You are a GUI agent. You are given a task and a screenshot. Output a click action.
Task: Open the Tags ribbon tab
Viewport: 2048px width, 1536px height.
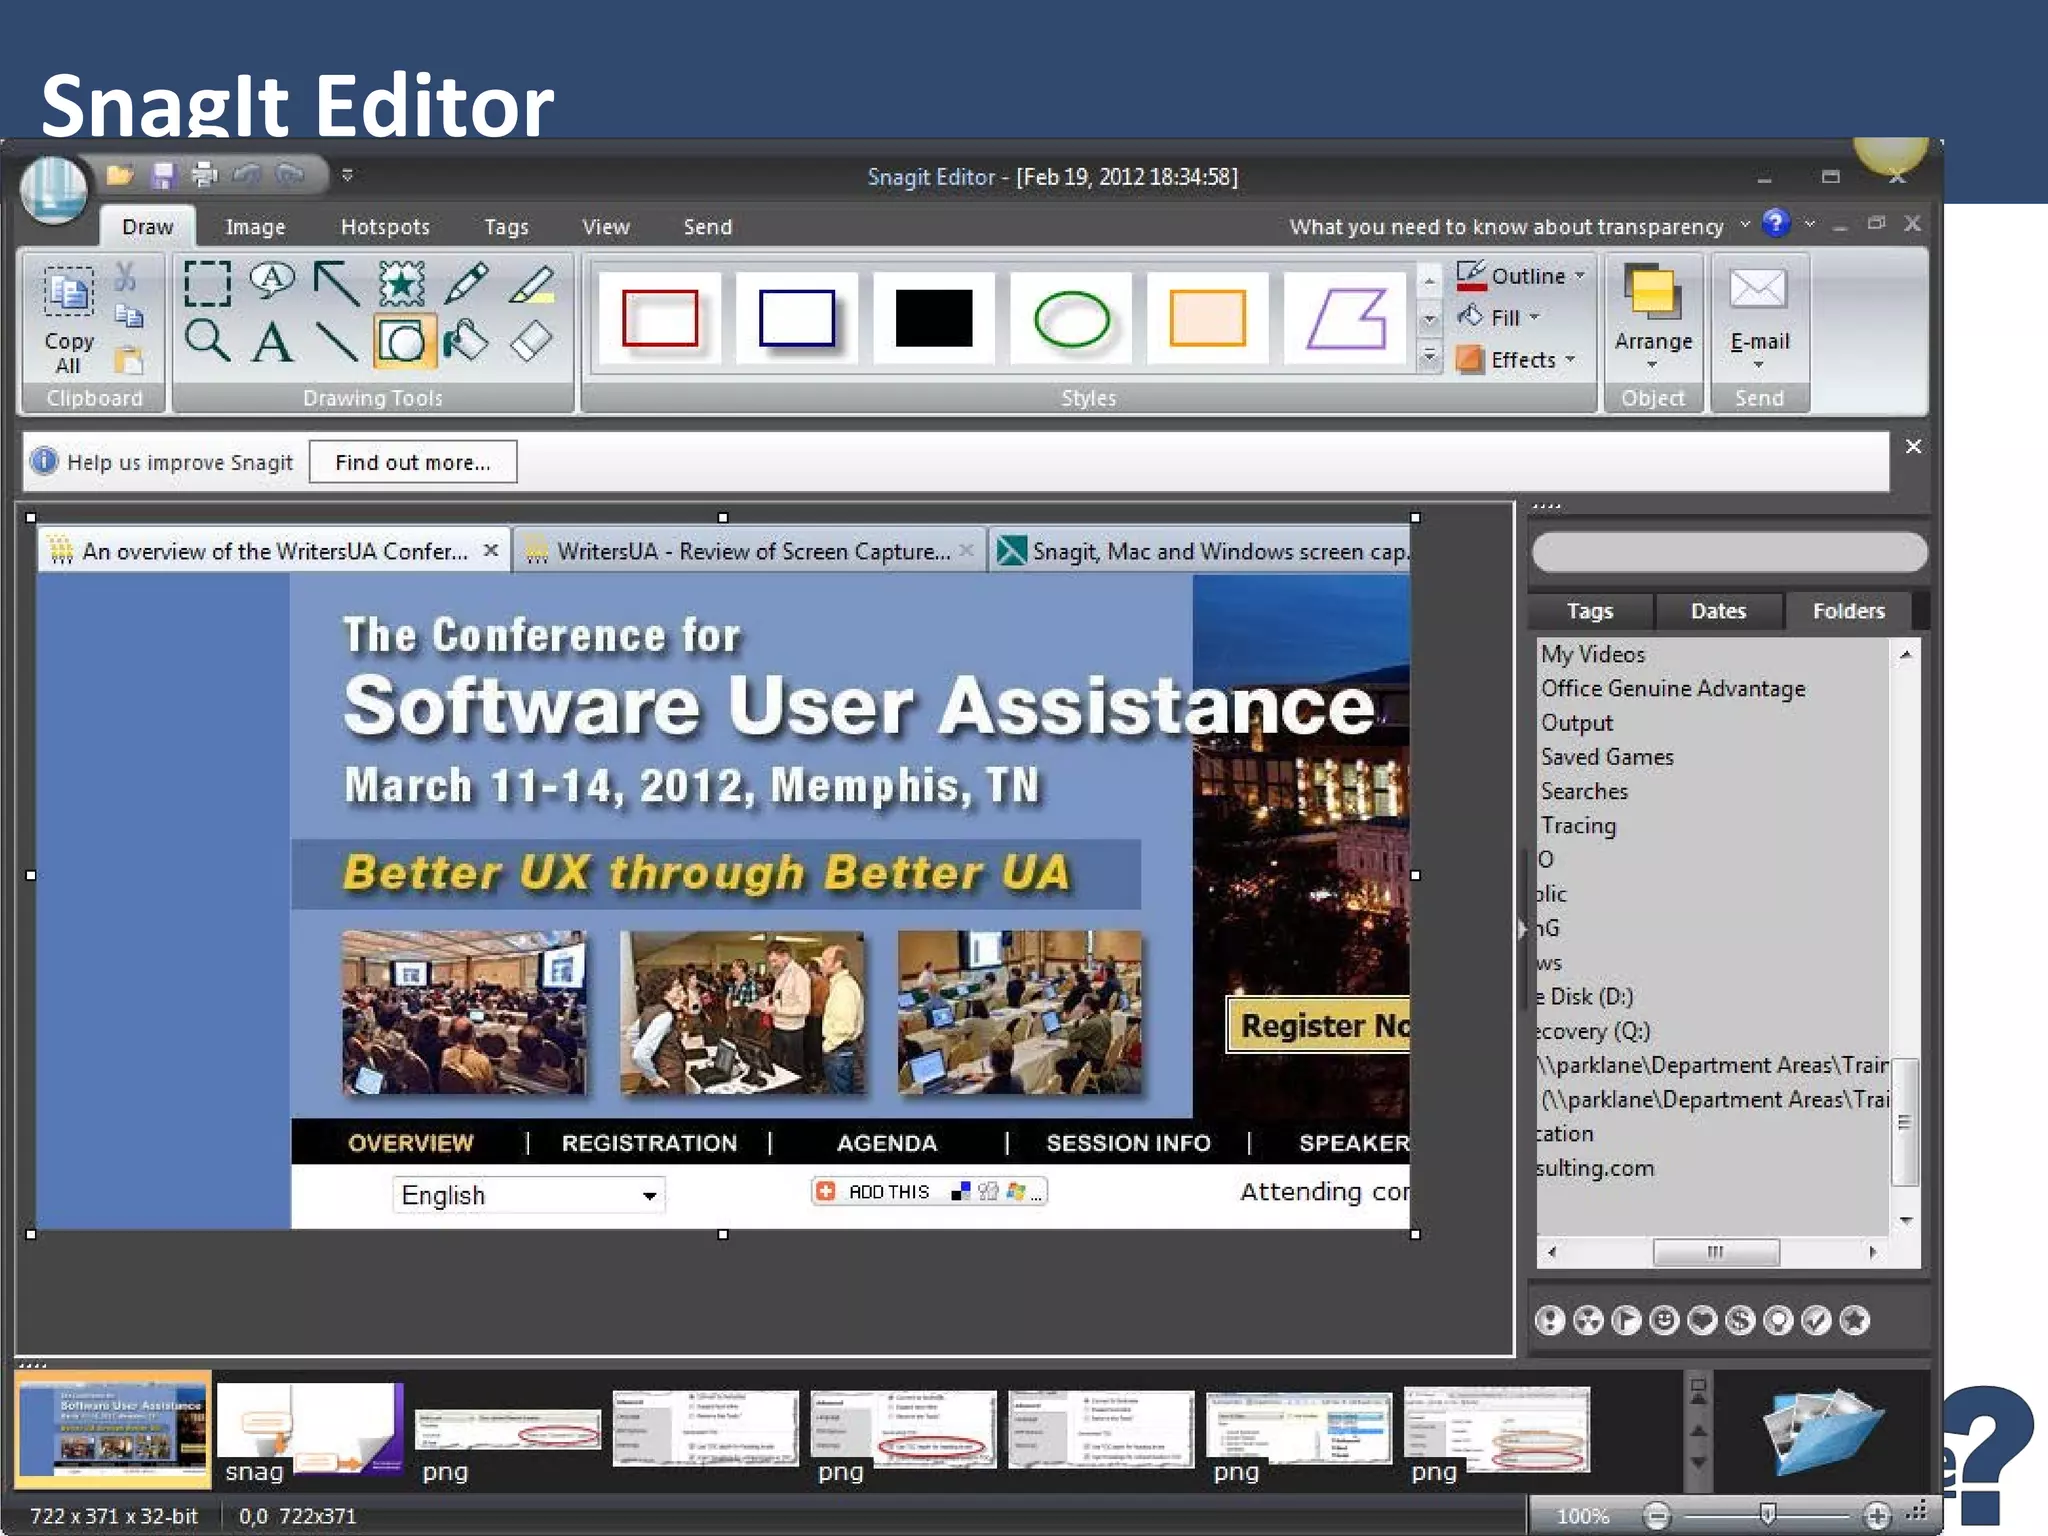click(x=506, y=227)
